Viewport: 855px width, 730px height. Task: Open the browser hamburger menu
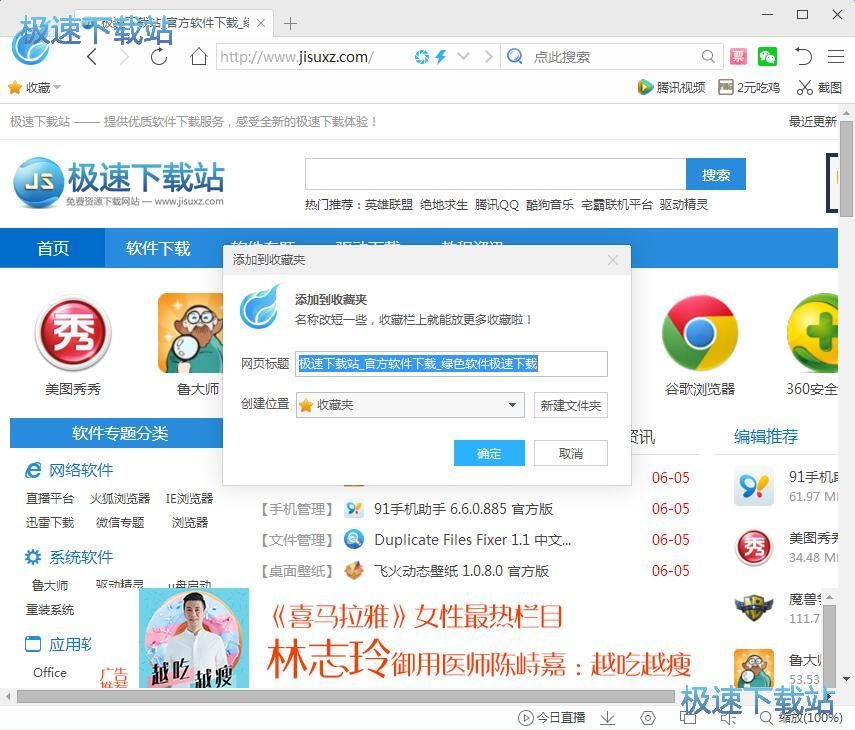click(x=836, y=56)
